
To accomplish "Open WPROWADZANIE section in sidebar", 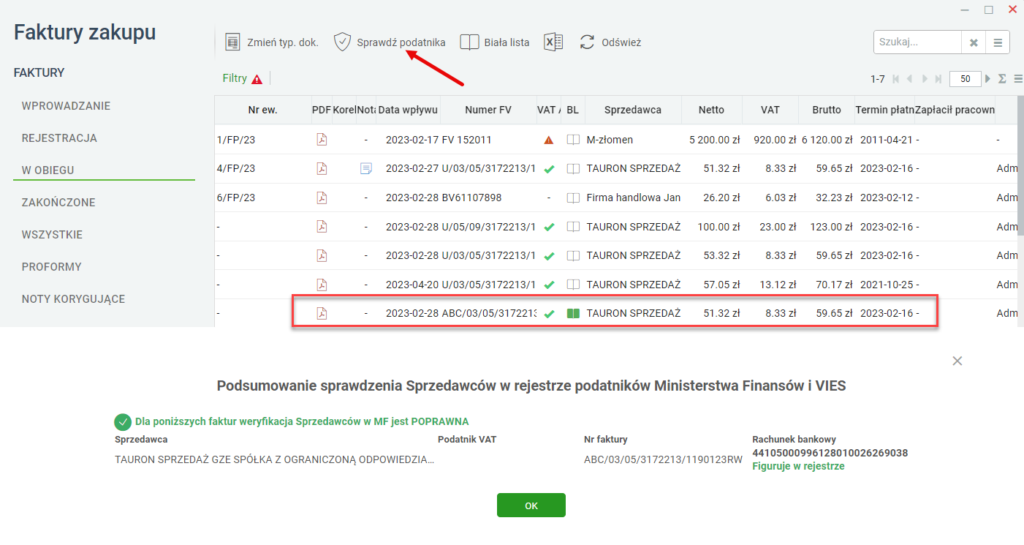I will click(66, 106).
